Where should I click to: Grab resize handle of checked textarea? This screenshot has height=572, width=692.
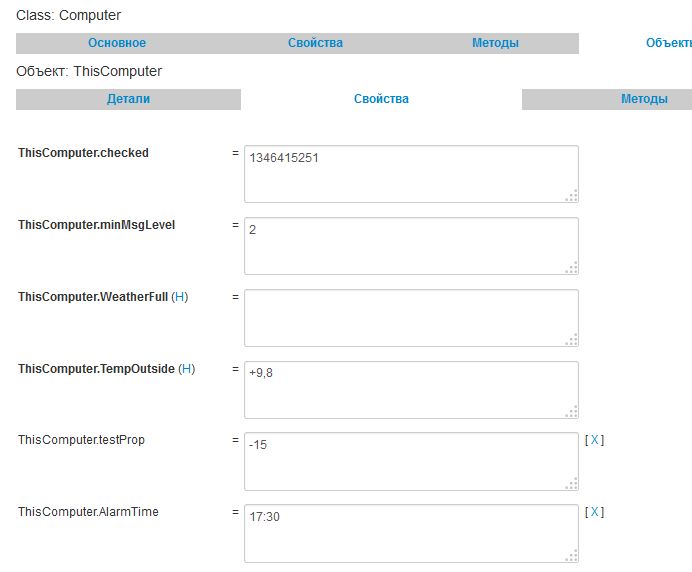pos(572,196)
